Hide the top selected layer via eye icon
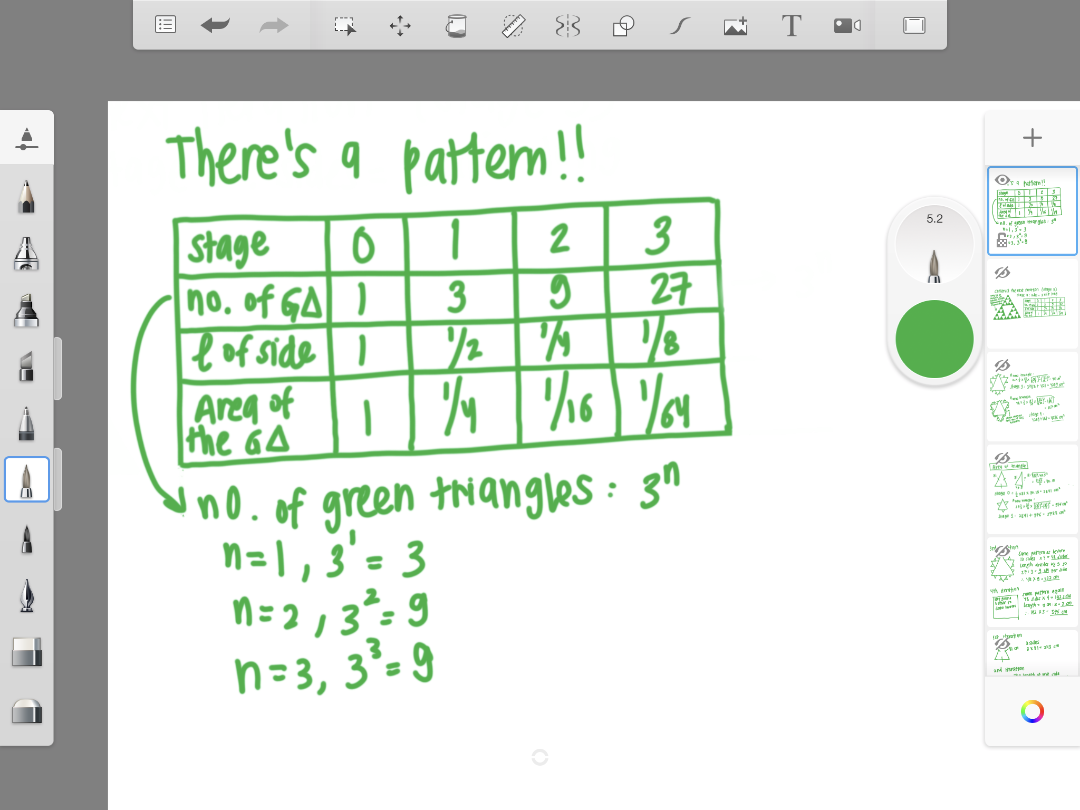The image size is (1080, 810). [x=1002, y=180]
